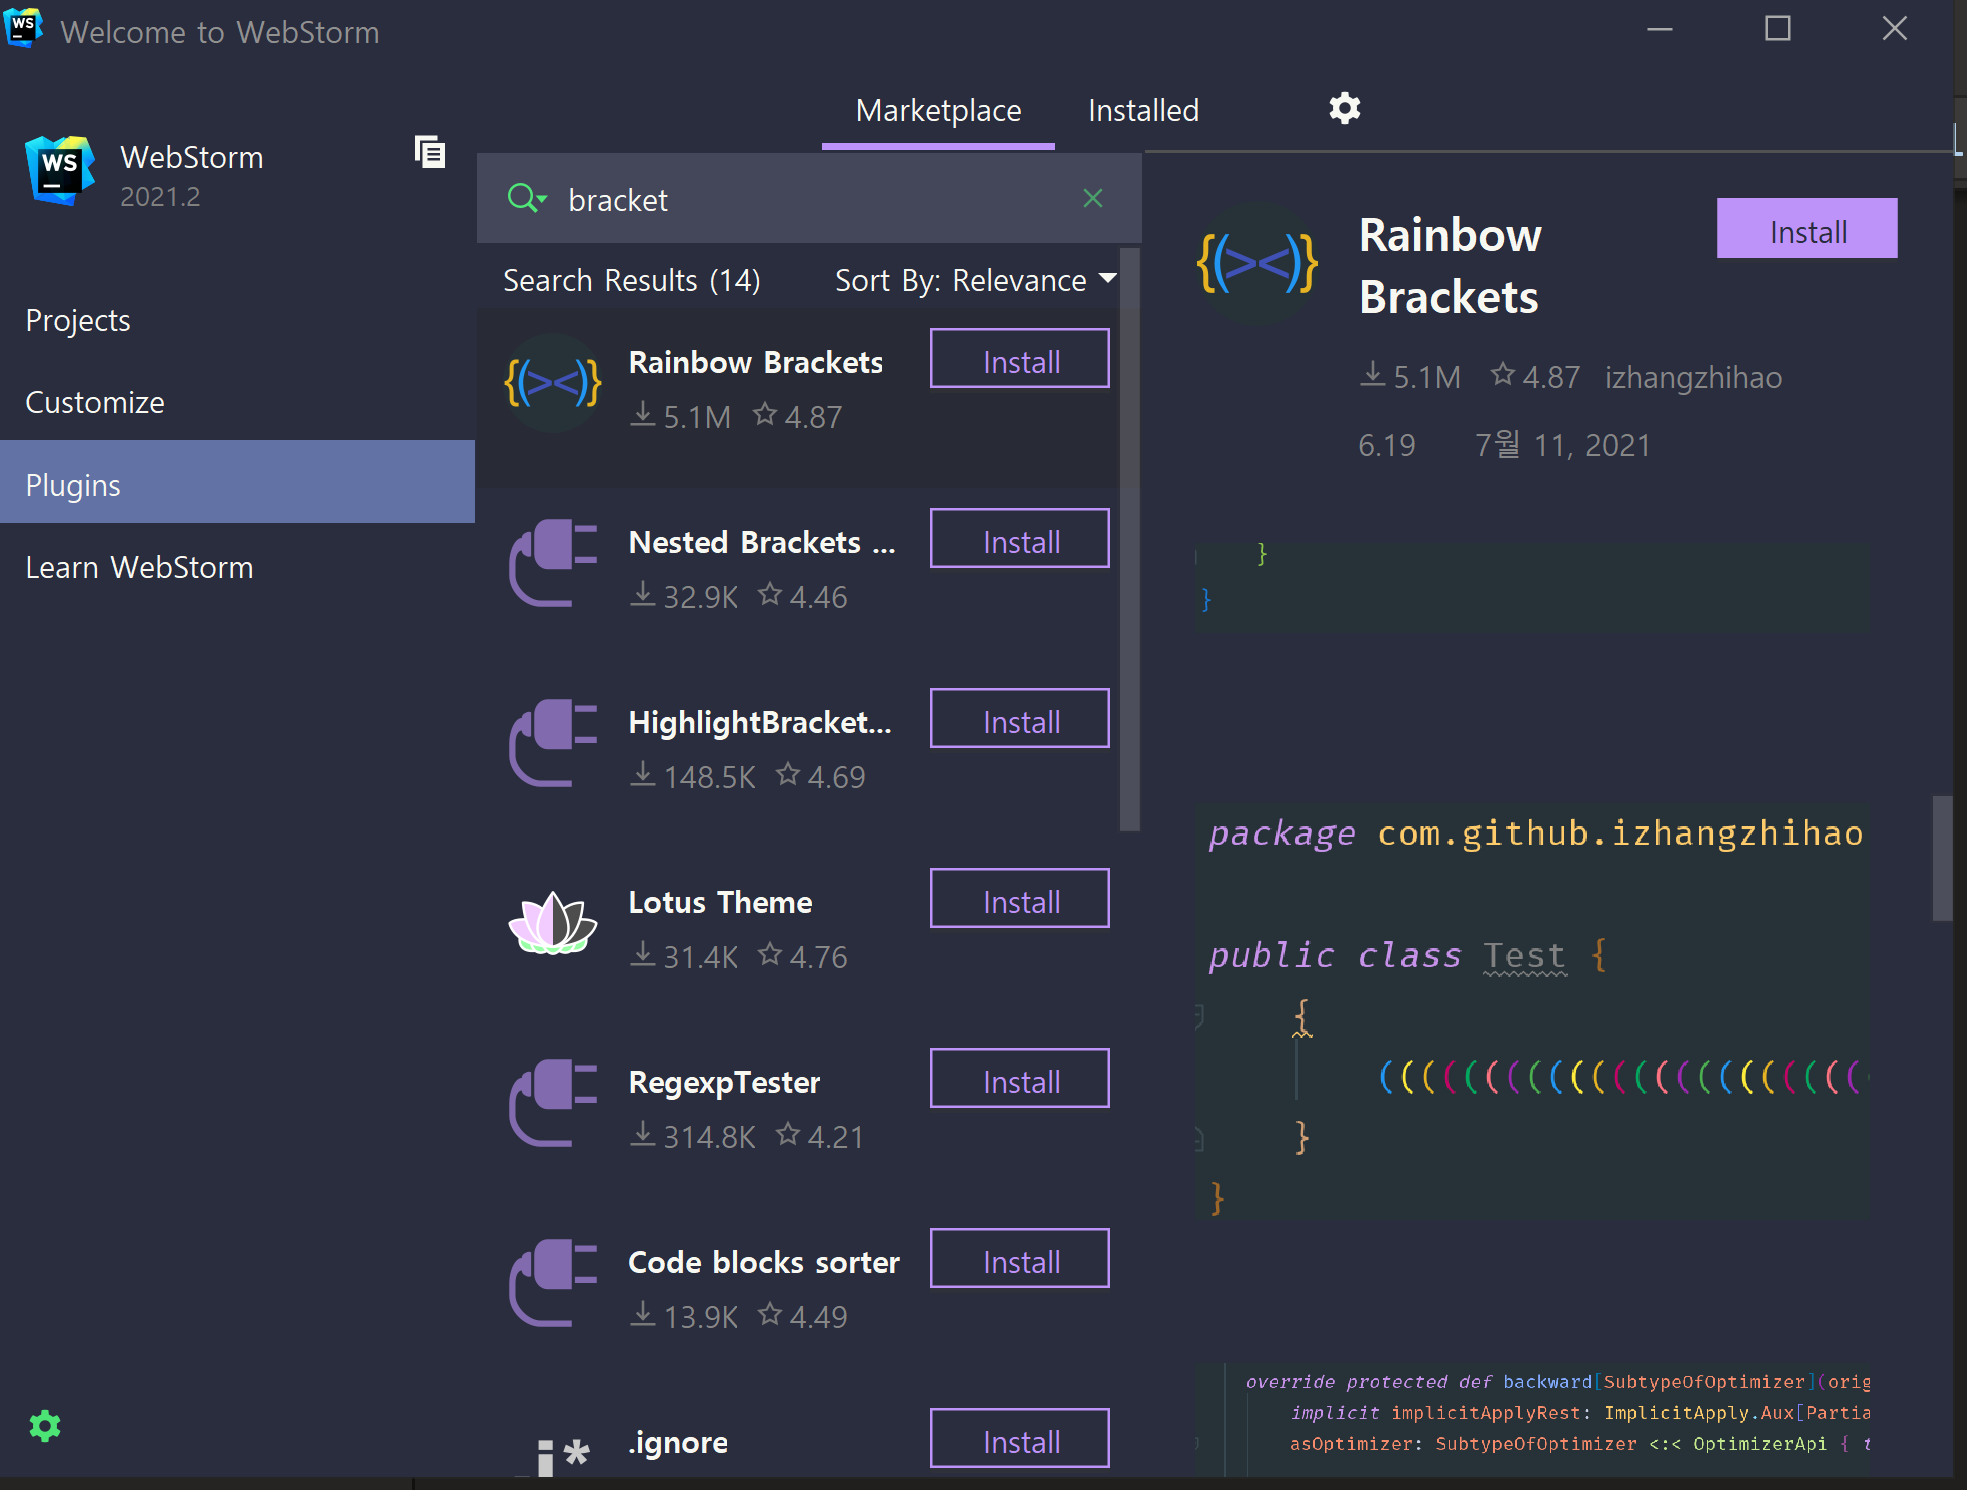The width and height of the screenshot is (1967, 1490).
Task: Clear the bracket search text
Action: [x=1093, y=199]
